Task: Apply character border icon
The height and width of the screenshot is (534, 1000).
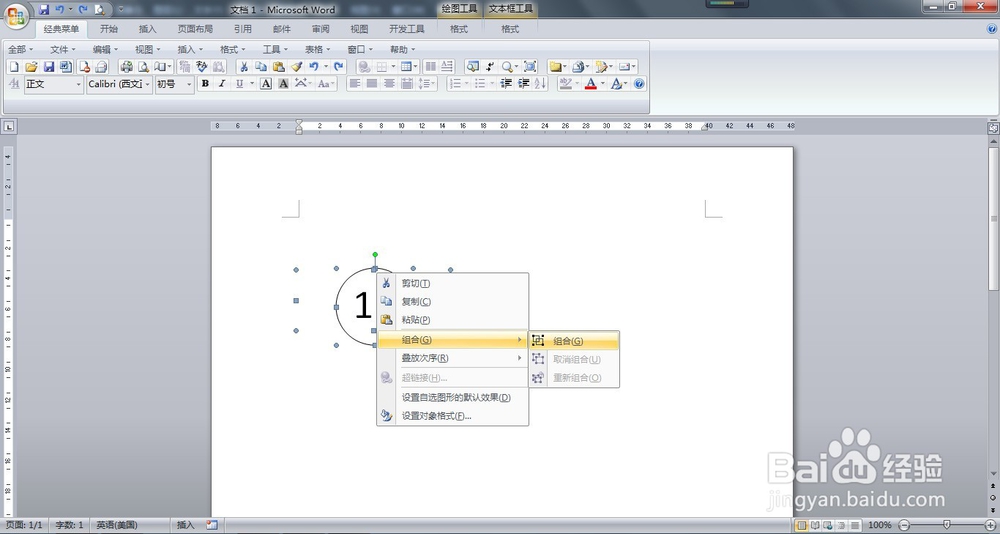Action: point(266,84)
